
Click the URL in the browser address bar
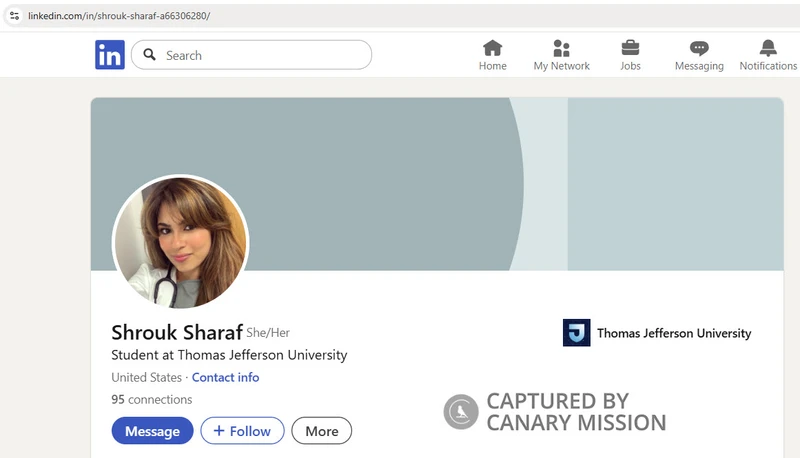[119, 16]
